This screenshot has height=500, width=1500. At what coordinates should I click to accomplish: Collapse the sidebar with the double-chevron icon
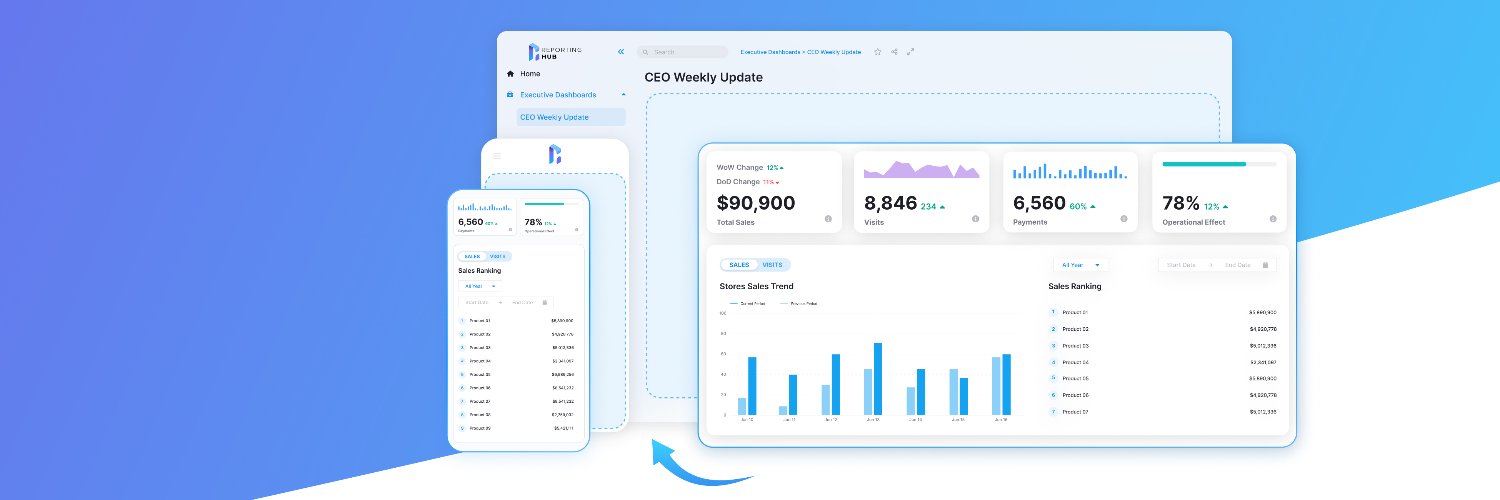pyautogui.click(x=621, y=51)
